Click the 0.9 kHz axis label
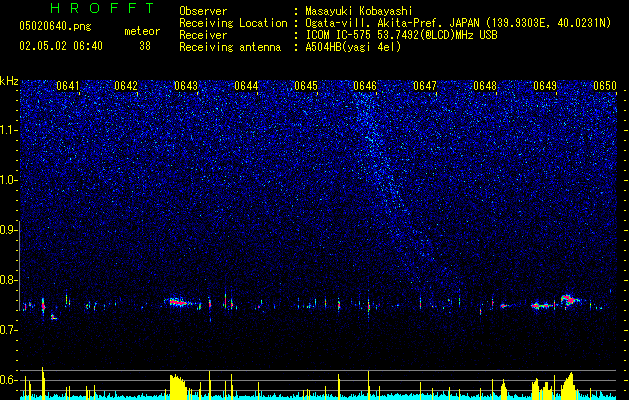 point(9,230)
